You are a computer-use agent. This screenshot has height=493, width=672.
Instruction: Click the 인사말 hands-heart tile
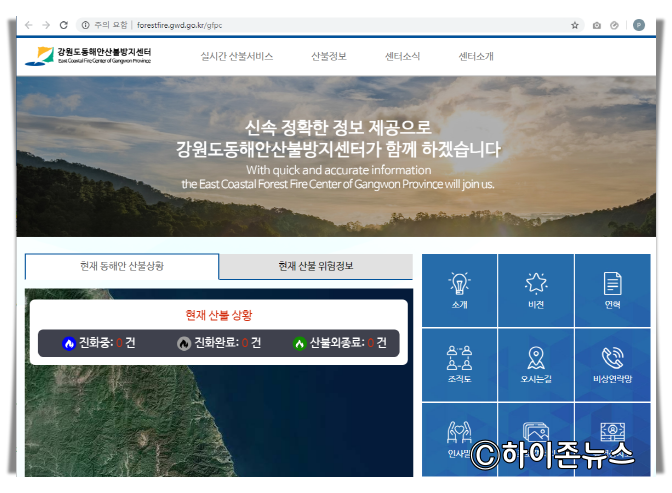459,439
